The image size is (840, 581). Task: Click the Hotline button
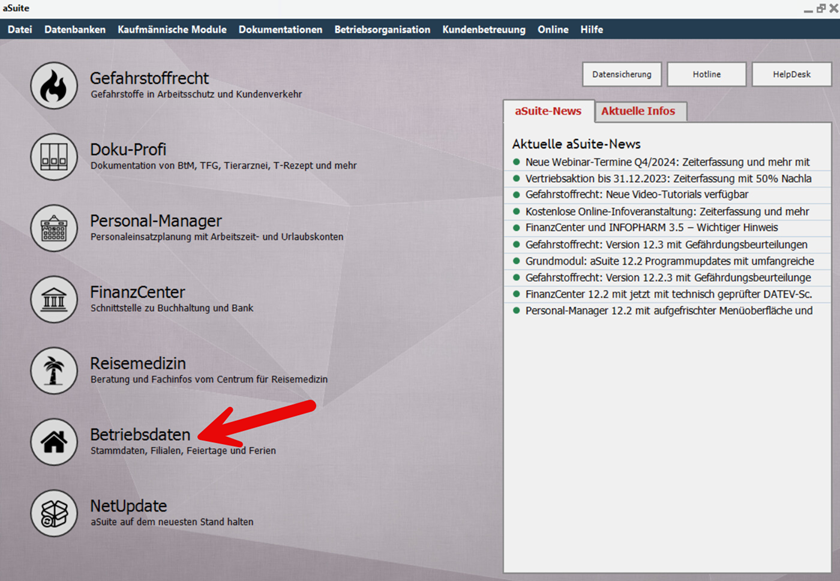click(707, 74)
